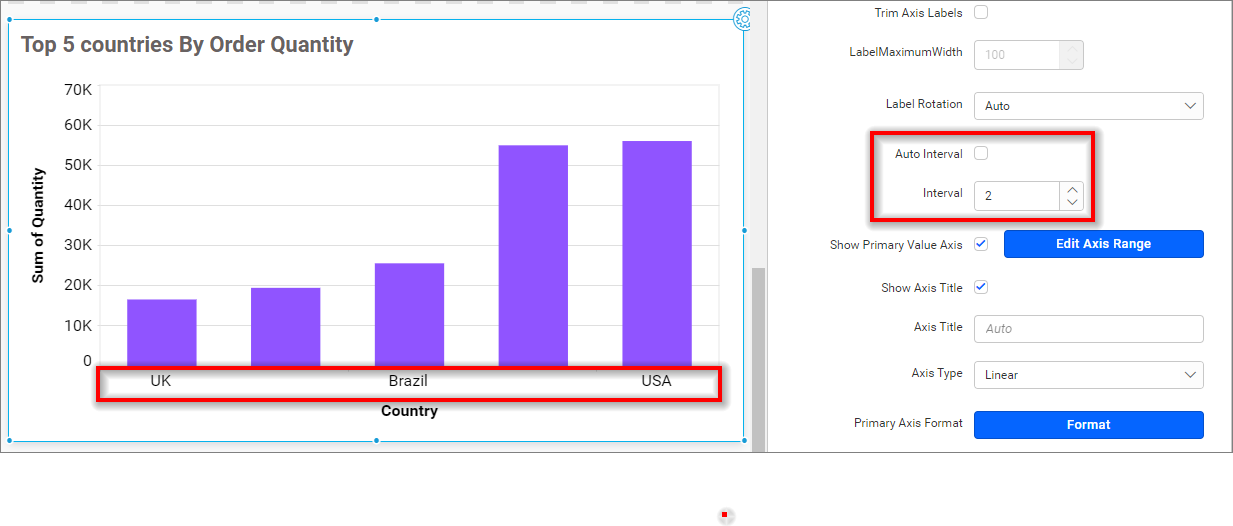
Task: Open the Label Rotation dropdown
Action: click(1088, 106)
